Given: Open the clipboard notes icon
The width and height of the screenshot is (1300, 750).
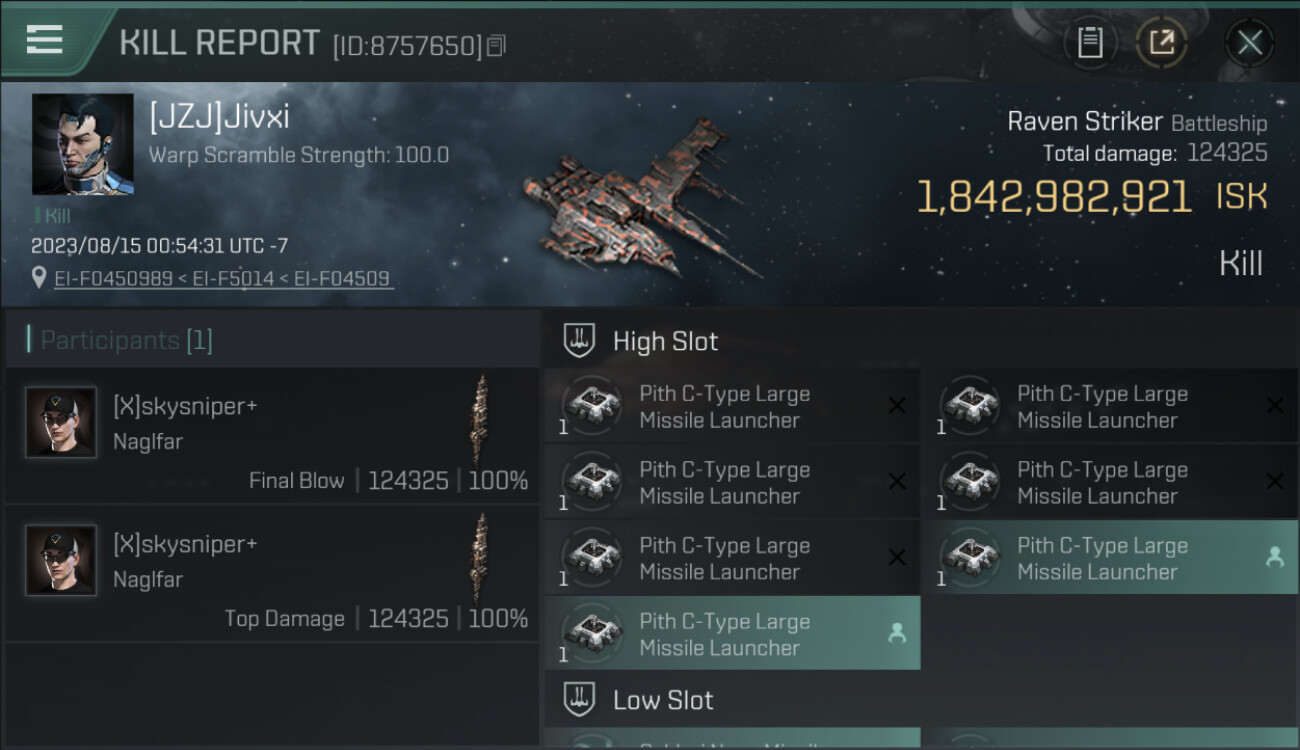Looking at the screenshot, I should coord(1090,43).
